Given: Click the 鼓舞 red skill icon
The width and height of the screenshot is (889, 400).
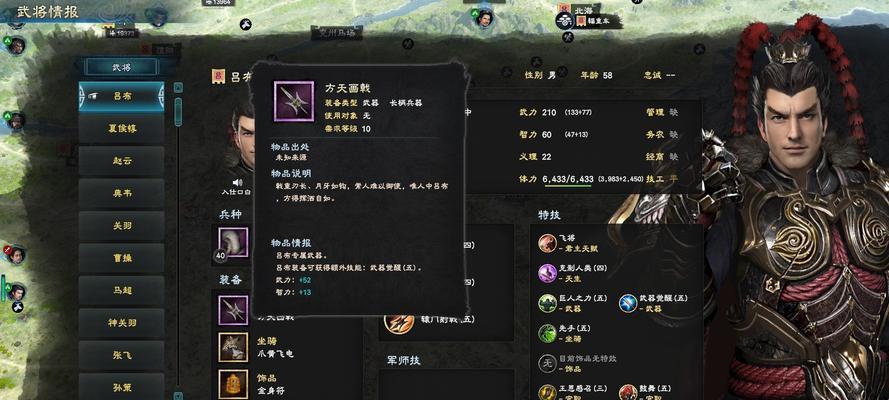Looking at the screenshot, I should [x=628, y=393].
